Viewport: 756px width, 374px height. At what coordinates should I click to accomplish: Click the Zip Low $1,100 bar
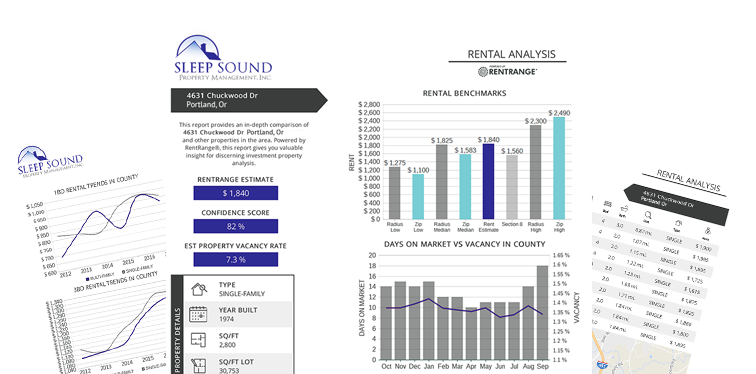(x=418, y=197)
